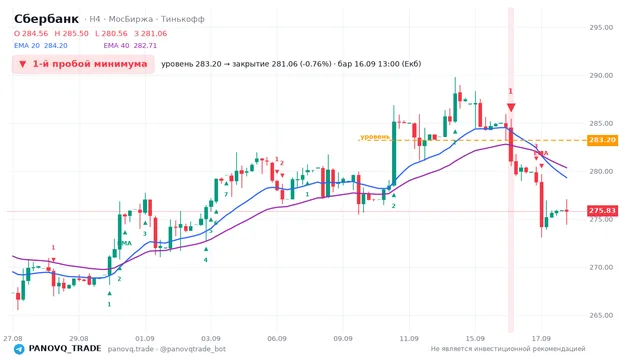
Task: Click the level description text with 283.20
Action: [291, 64]
